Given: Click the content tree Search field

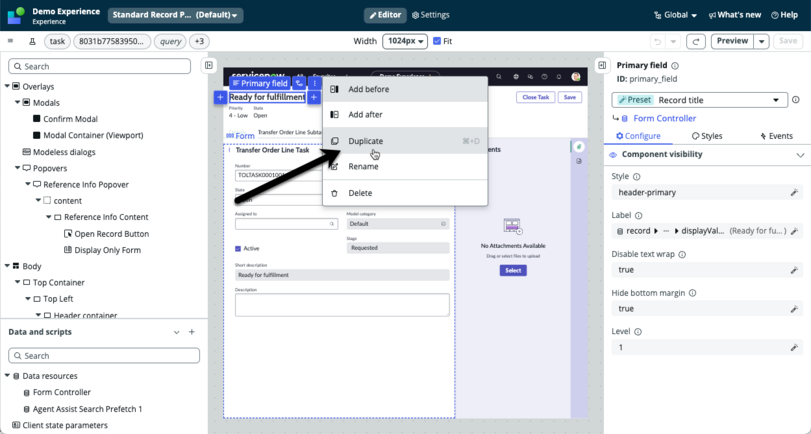Looking at the screenshot, I should (100, 66).
